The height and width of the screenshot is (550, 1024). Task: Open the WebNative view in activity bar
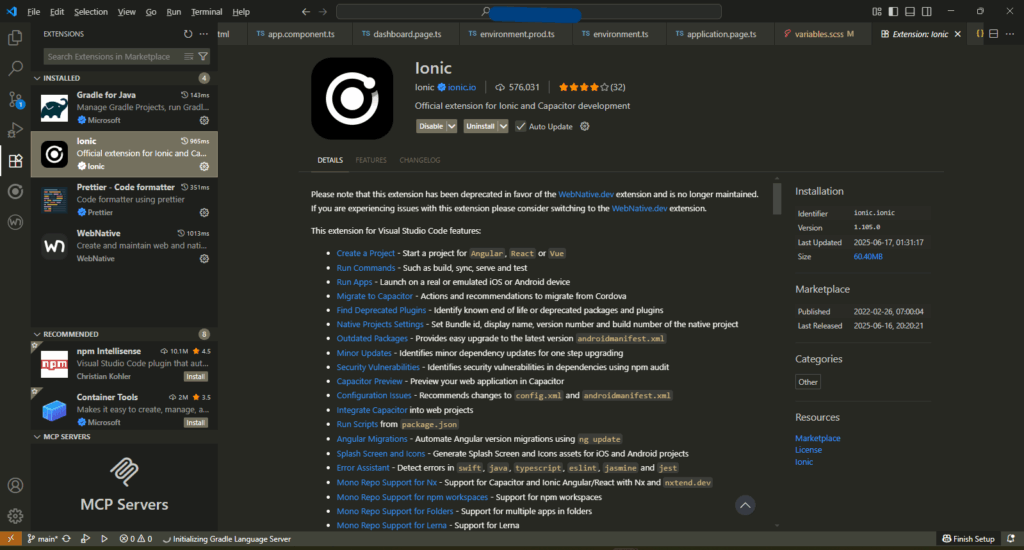click(x=15, y=222)
